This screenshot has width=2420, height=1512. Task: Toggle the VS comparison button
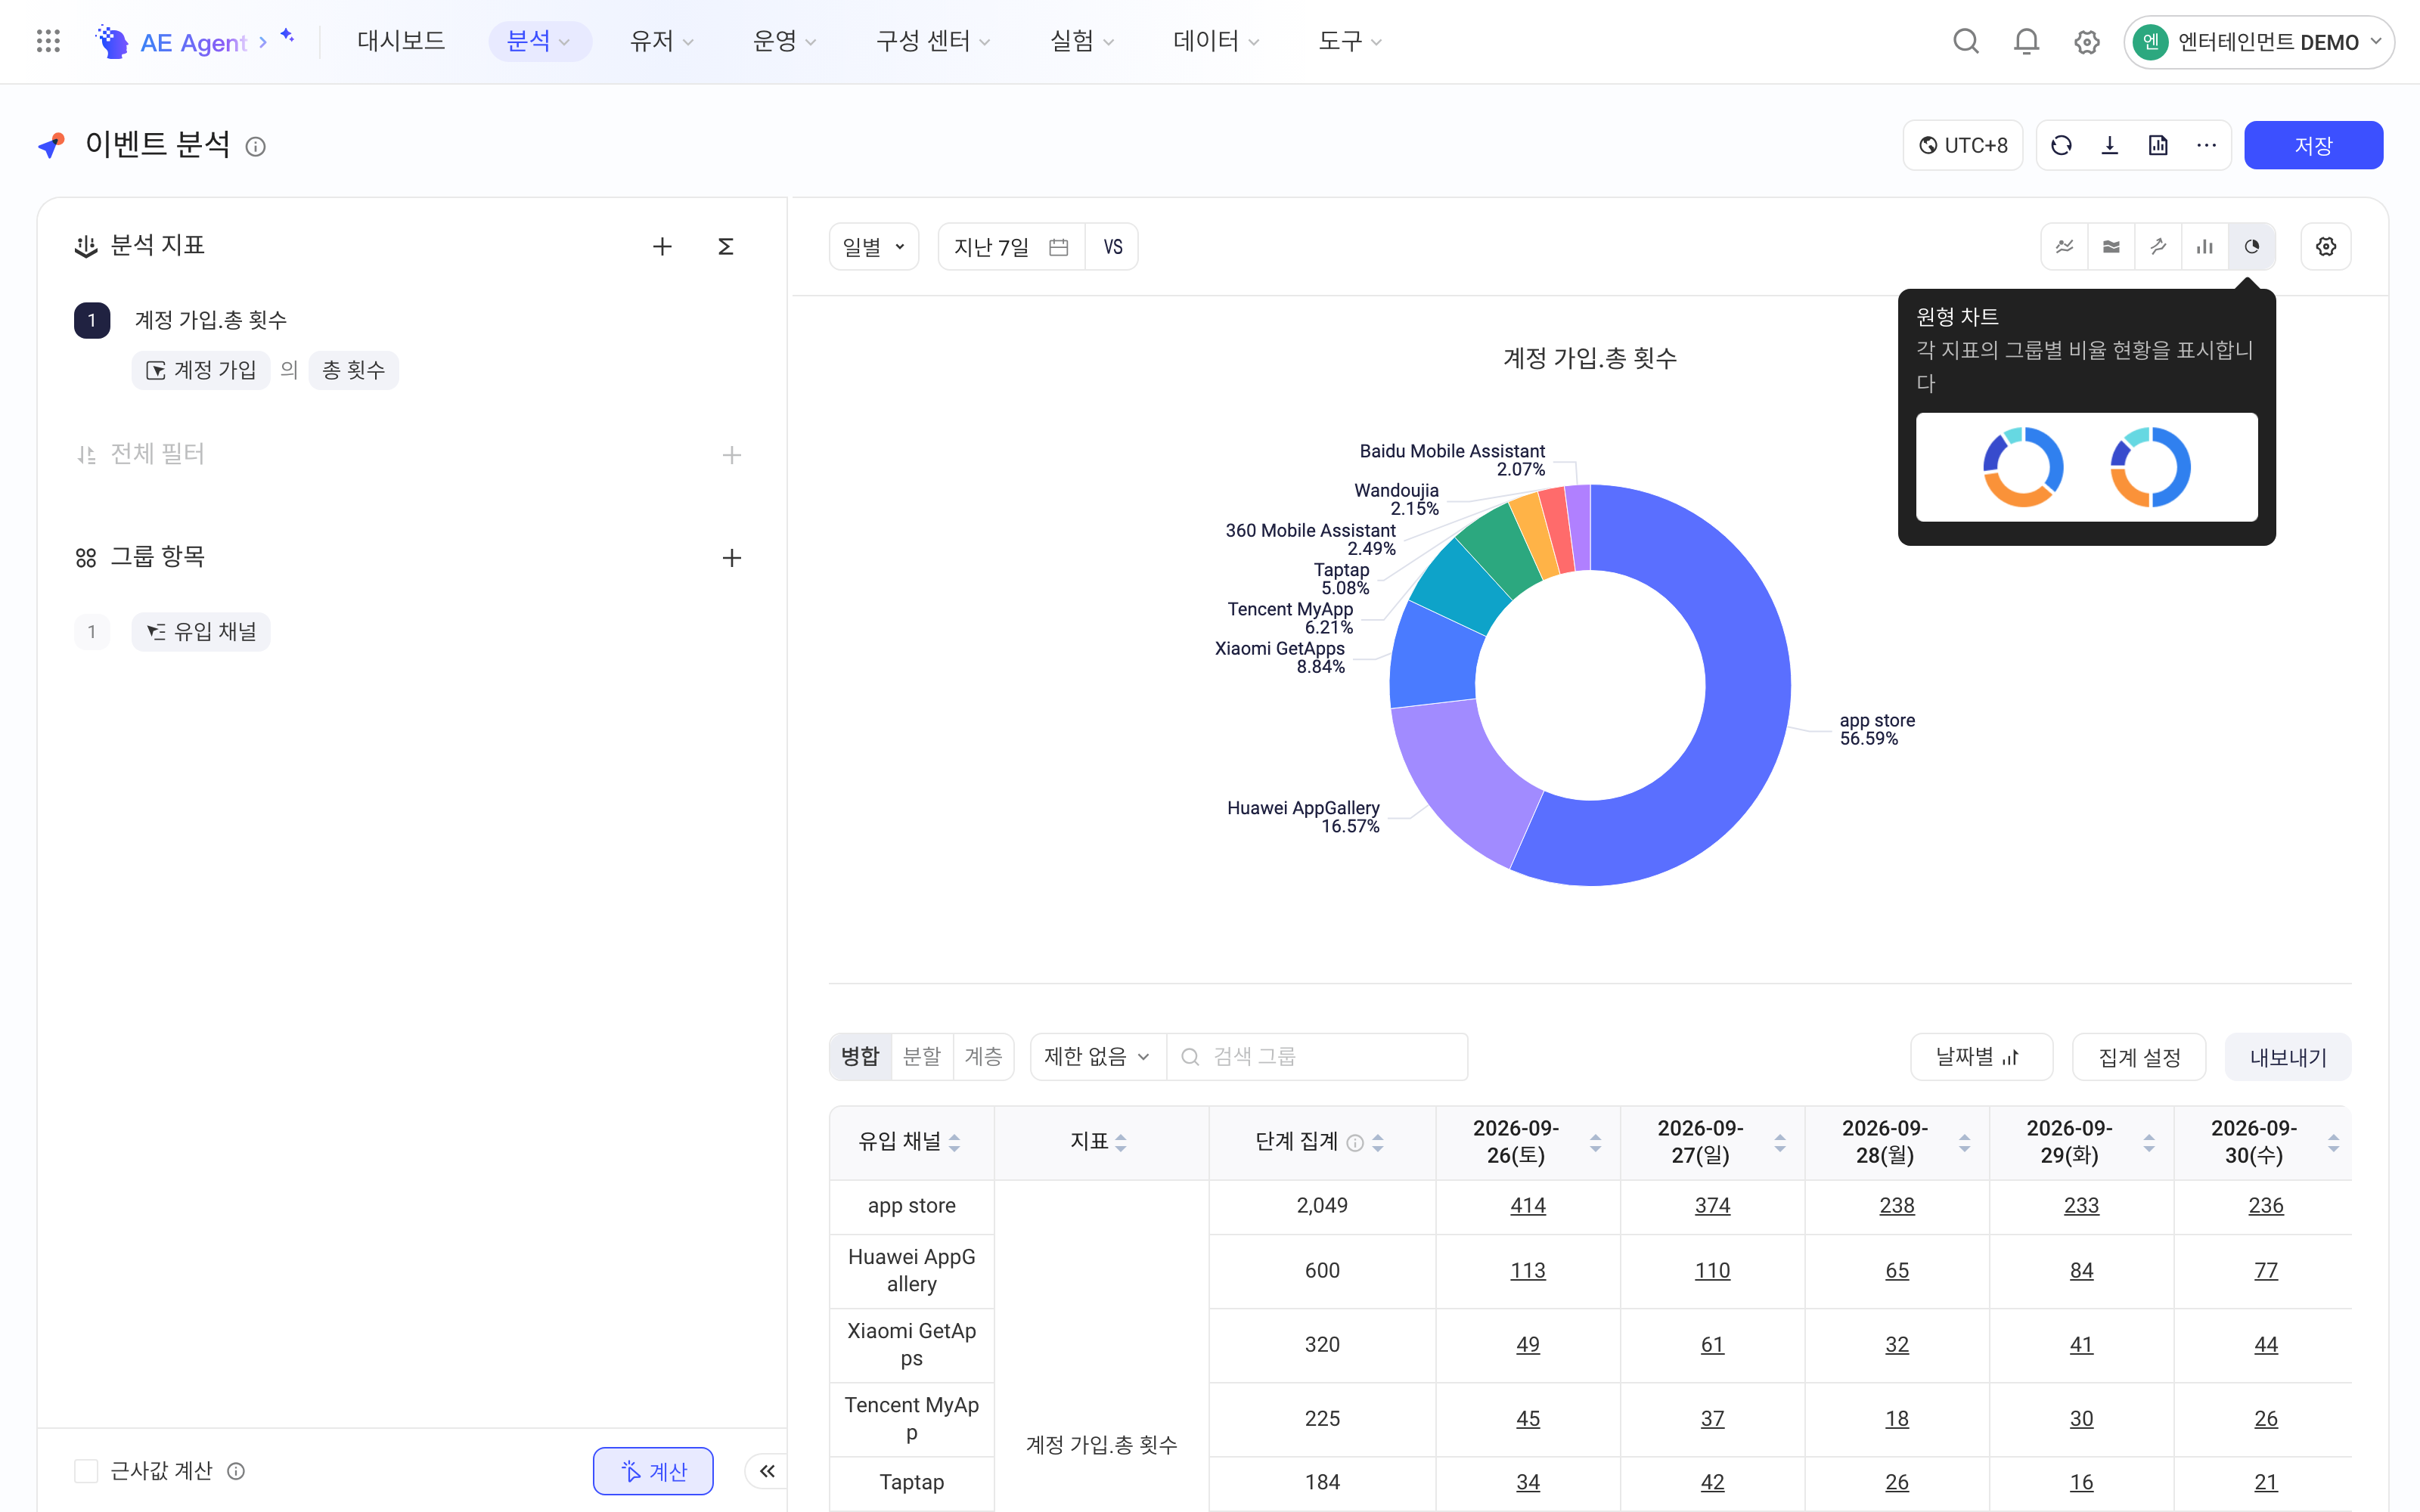click(1112, 246)
